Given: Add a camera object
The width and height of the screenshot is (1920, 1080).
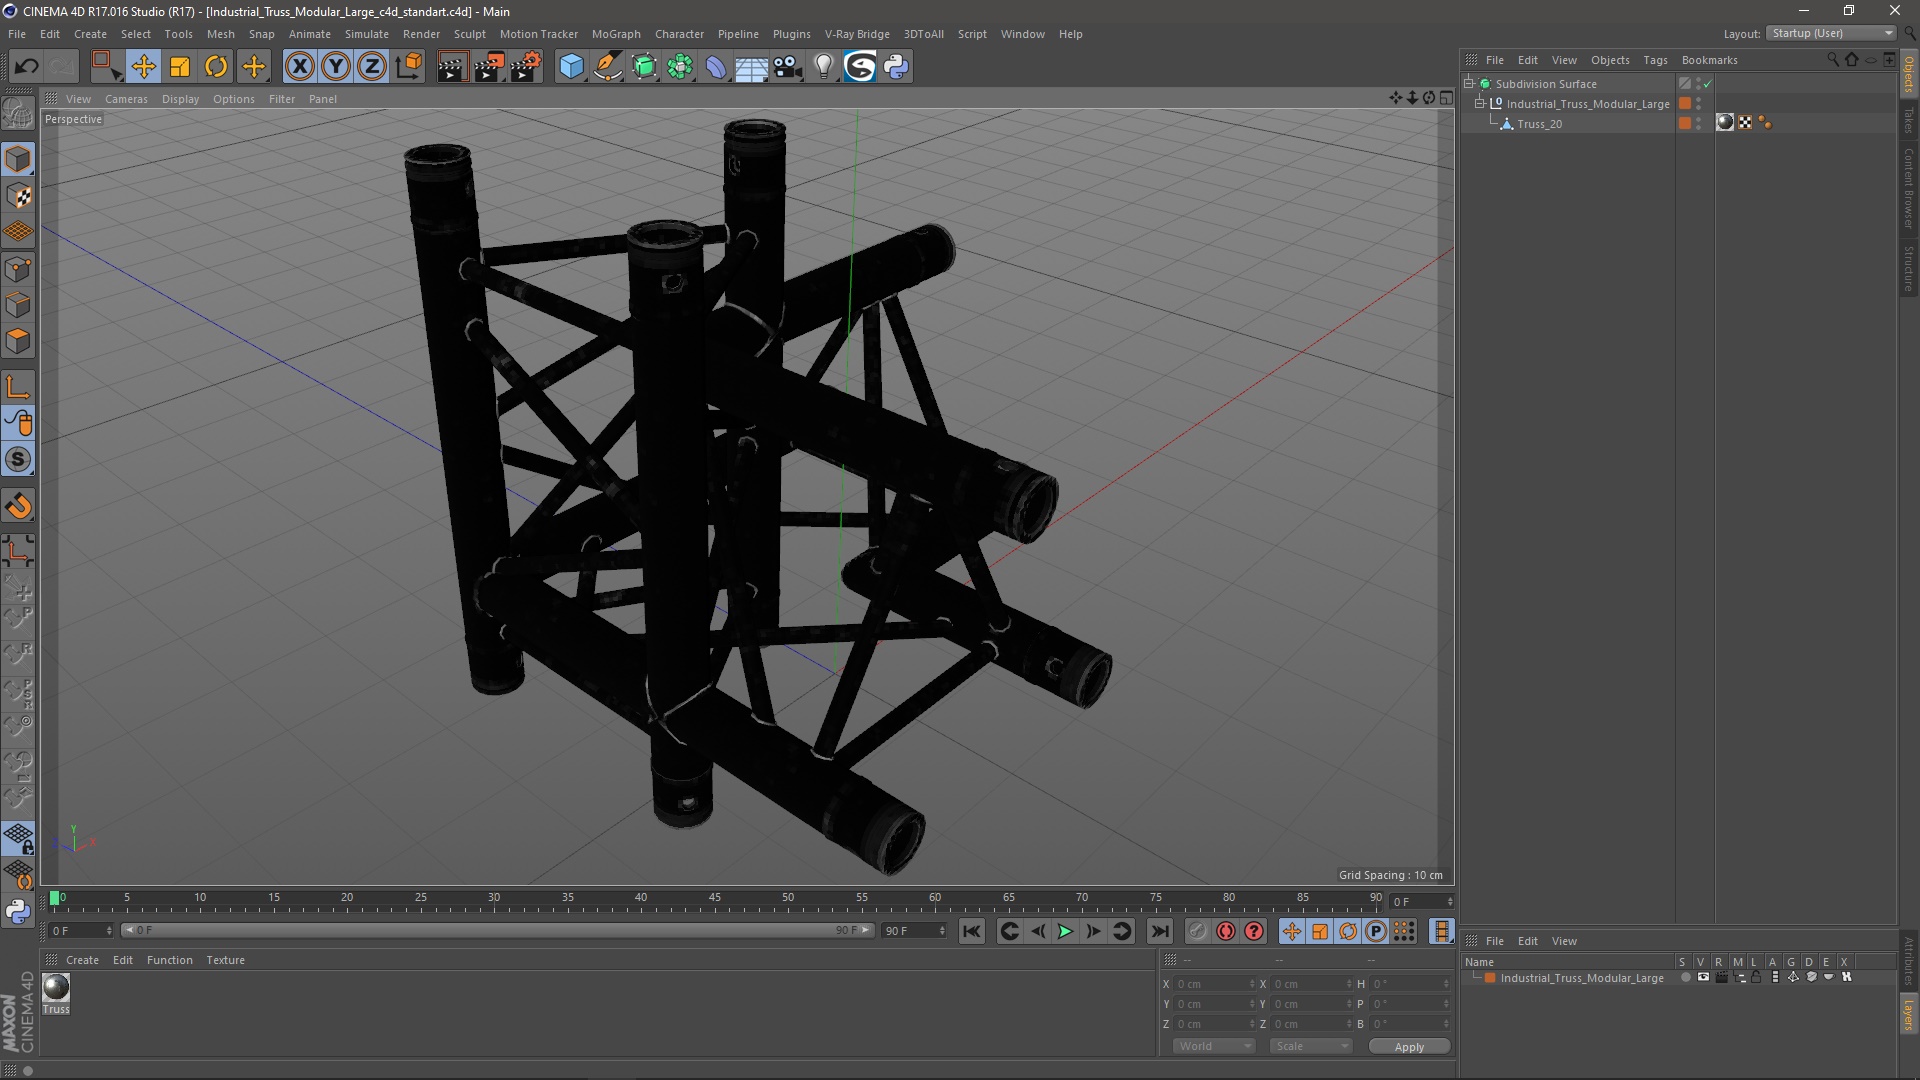Looking at the screenshot, I should [x=787, y=67].
